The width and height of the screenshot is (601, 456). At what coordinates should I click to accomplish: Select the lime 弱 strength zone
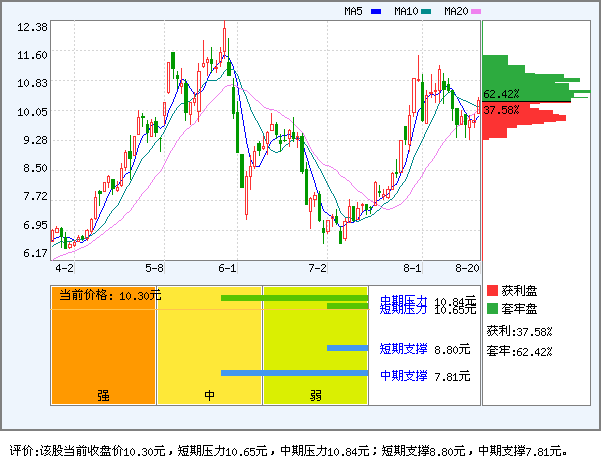click(x=315, y=345)
